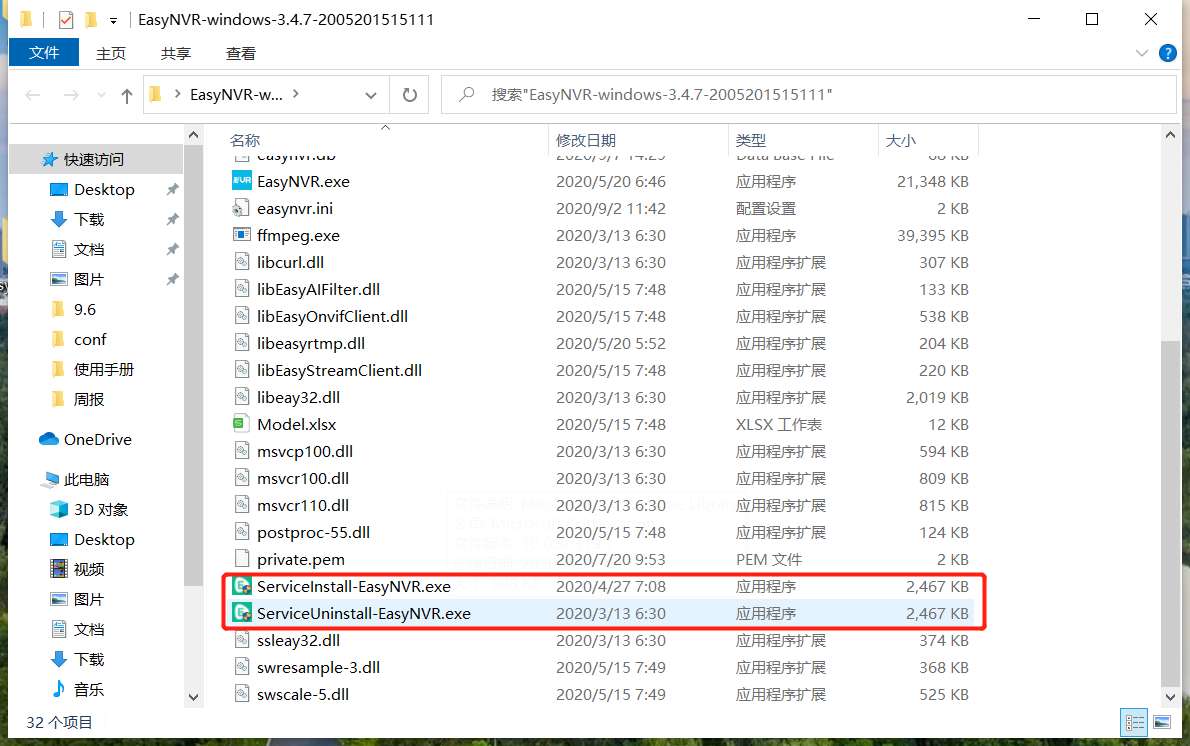Click the back navigation arrow
1190x746 pixels.
[x=33, y=95]
